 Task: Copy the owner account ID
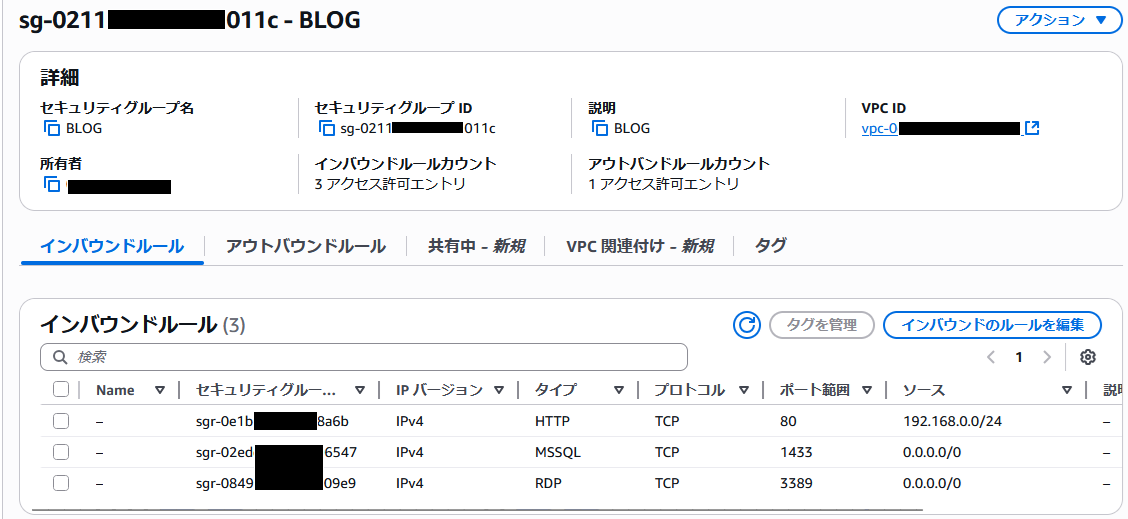[52, 185]
